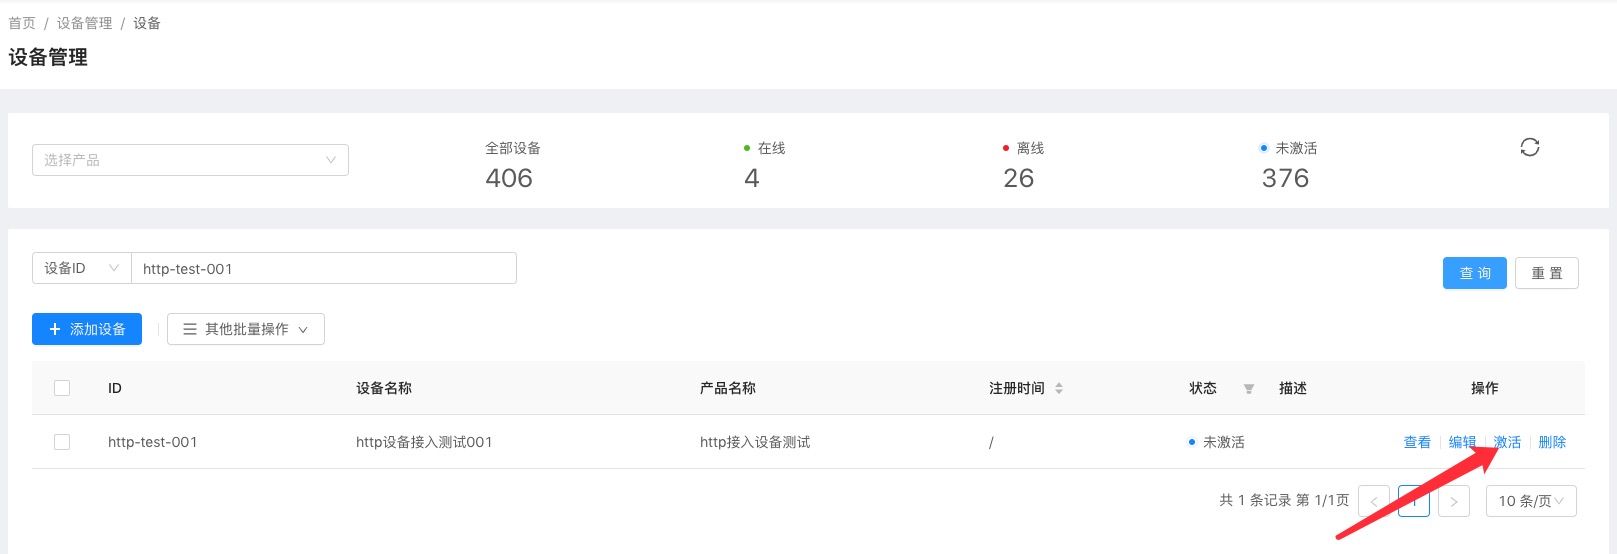This screenshot has width=1617, height=554.
Task: Go to 设备管理 breadcrumb link
Action: [x=84, y=23]
